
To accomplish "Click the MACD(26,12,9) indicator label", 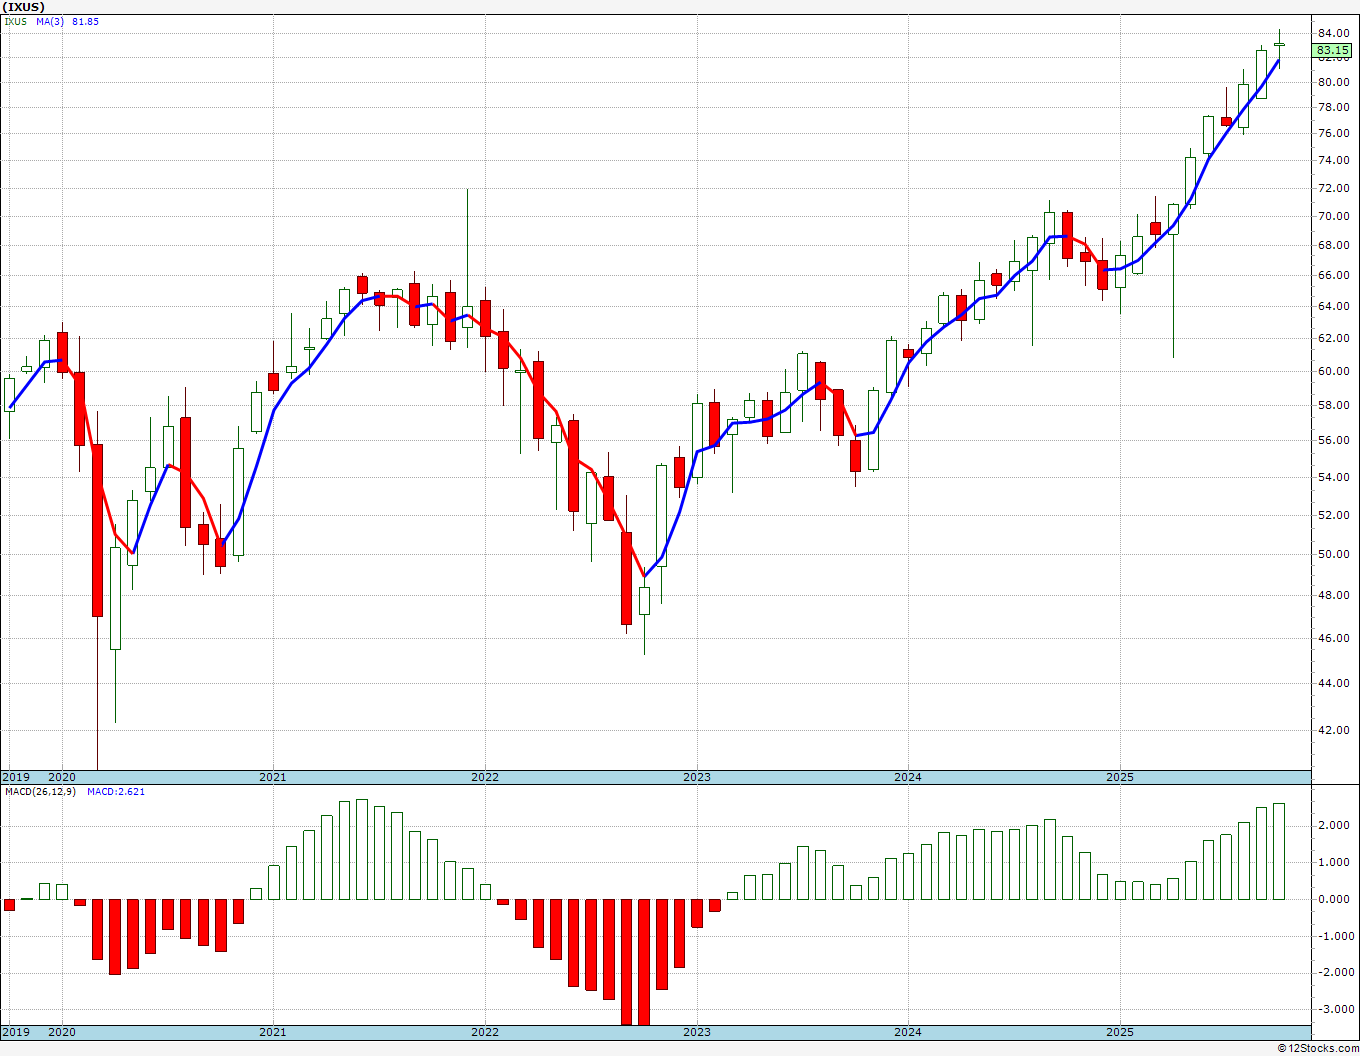I will (x=40, y=791).
